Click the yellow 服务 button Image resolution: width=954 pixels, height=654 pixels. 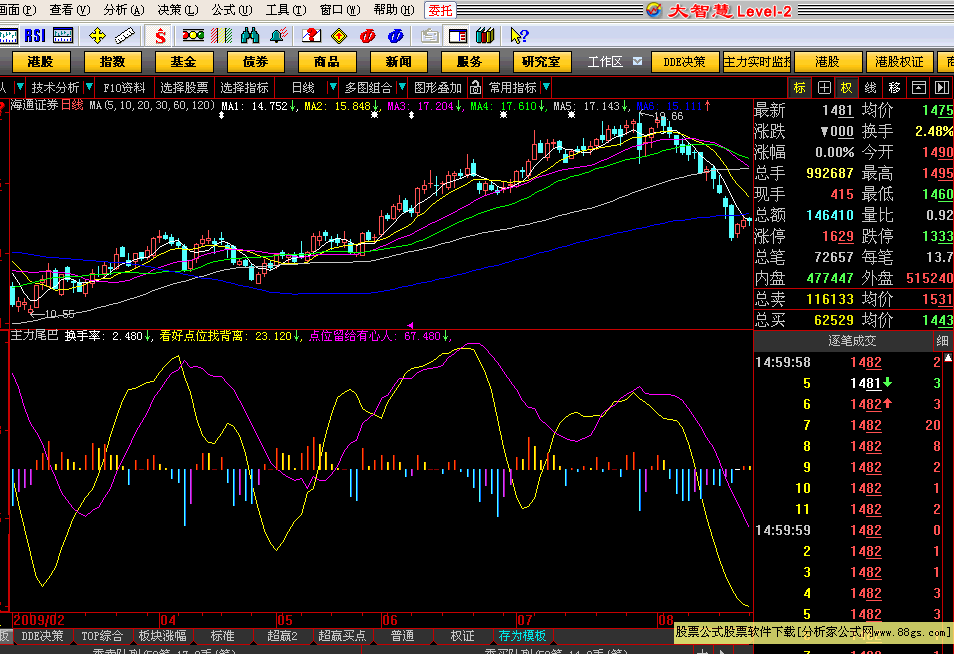(x=470, y=62)
